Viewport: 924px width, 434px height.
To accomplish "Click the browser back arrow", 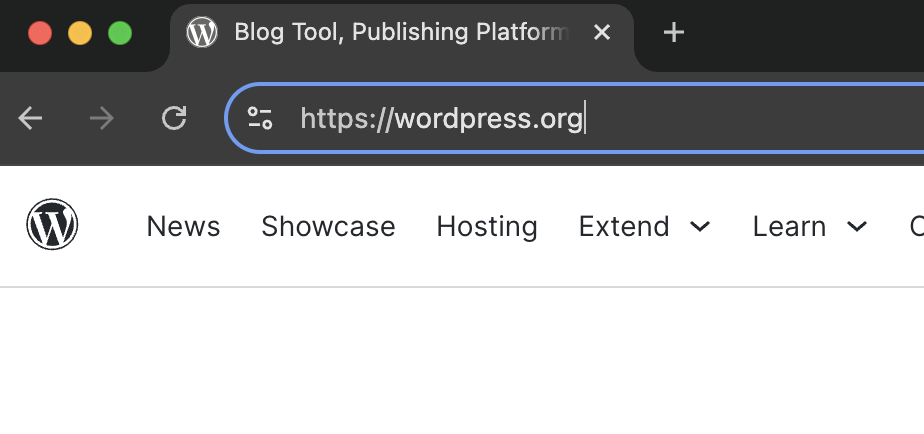I will (x=30, y=119).
